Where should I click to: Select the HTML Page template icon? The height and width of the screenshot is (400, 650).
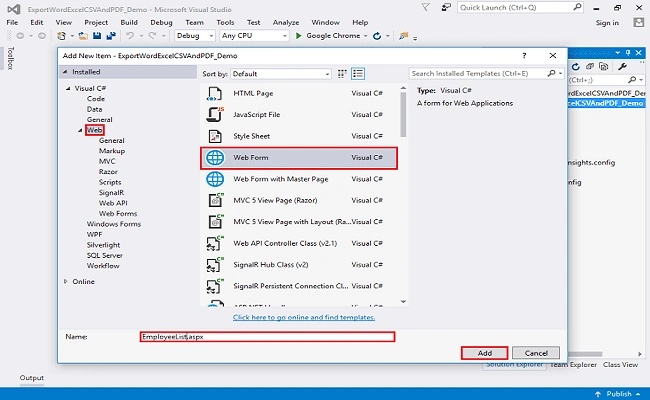coord(215,94)
